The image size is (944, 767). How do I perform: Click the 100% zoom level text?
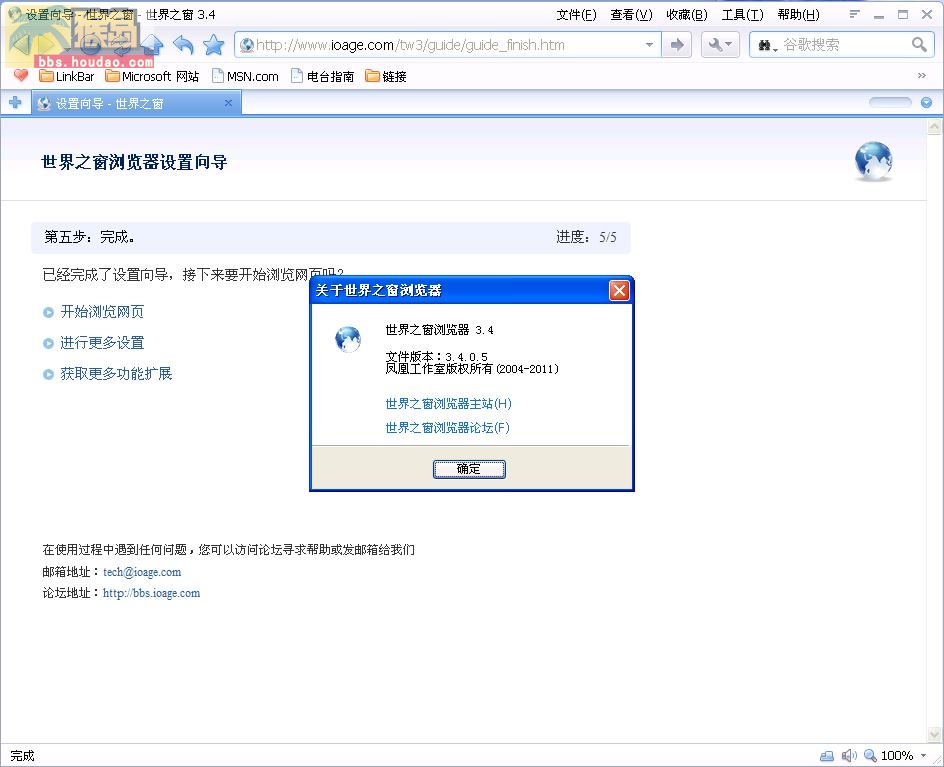pos(897,756)
